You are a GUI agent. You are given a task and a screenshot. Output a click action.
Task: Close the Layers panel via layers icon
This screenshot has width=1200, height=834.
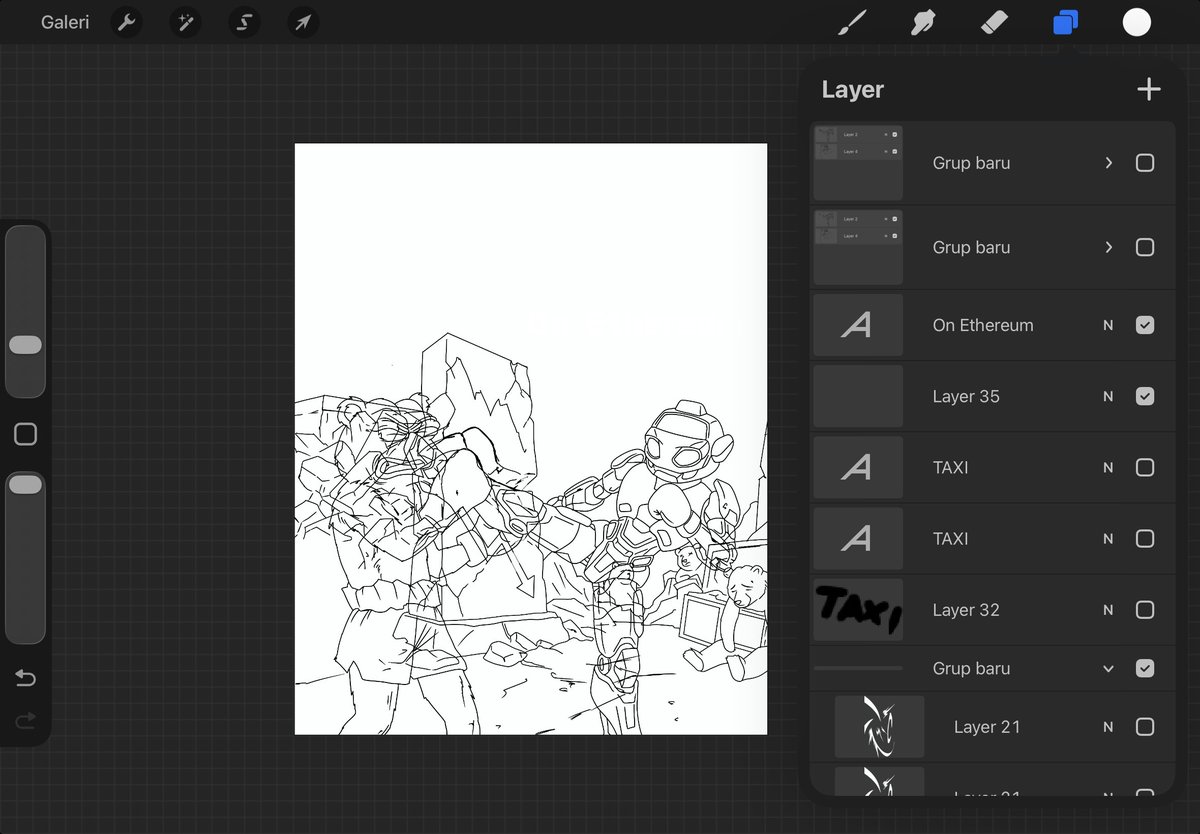[1066, 22]
